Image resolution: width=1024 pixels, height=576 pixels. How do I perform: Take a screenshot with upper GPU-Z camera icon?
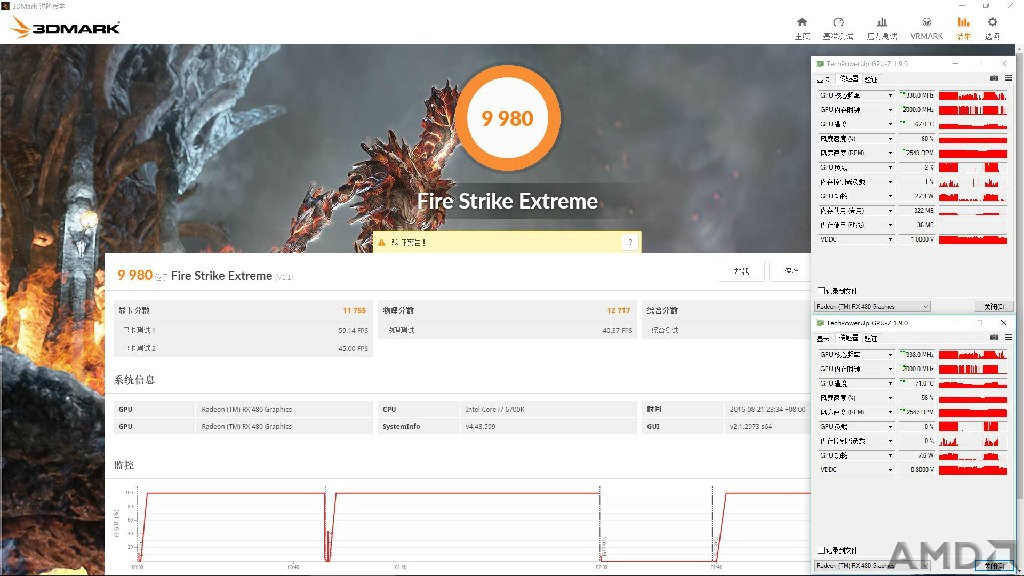(993, 78)
